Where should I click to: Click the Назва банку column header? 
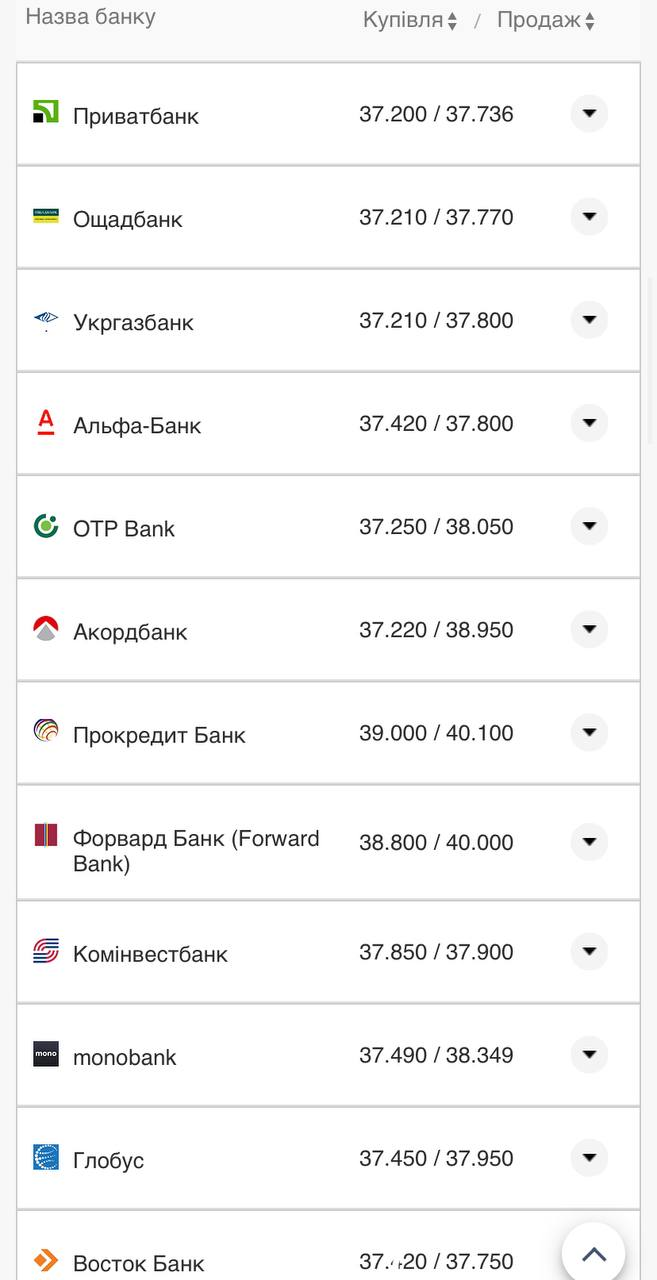click(x=90, y=17)
